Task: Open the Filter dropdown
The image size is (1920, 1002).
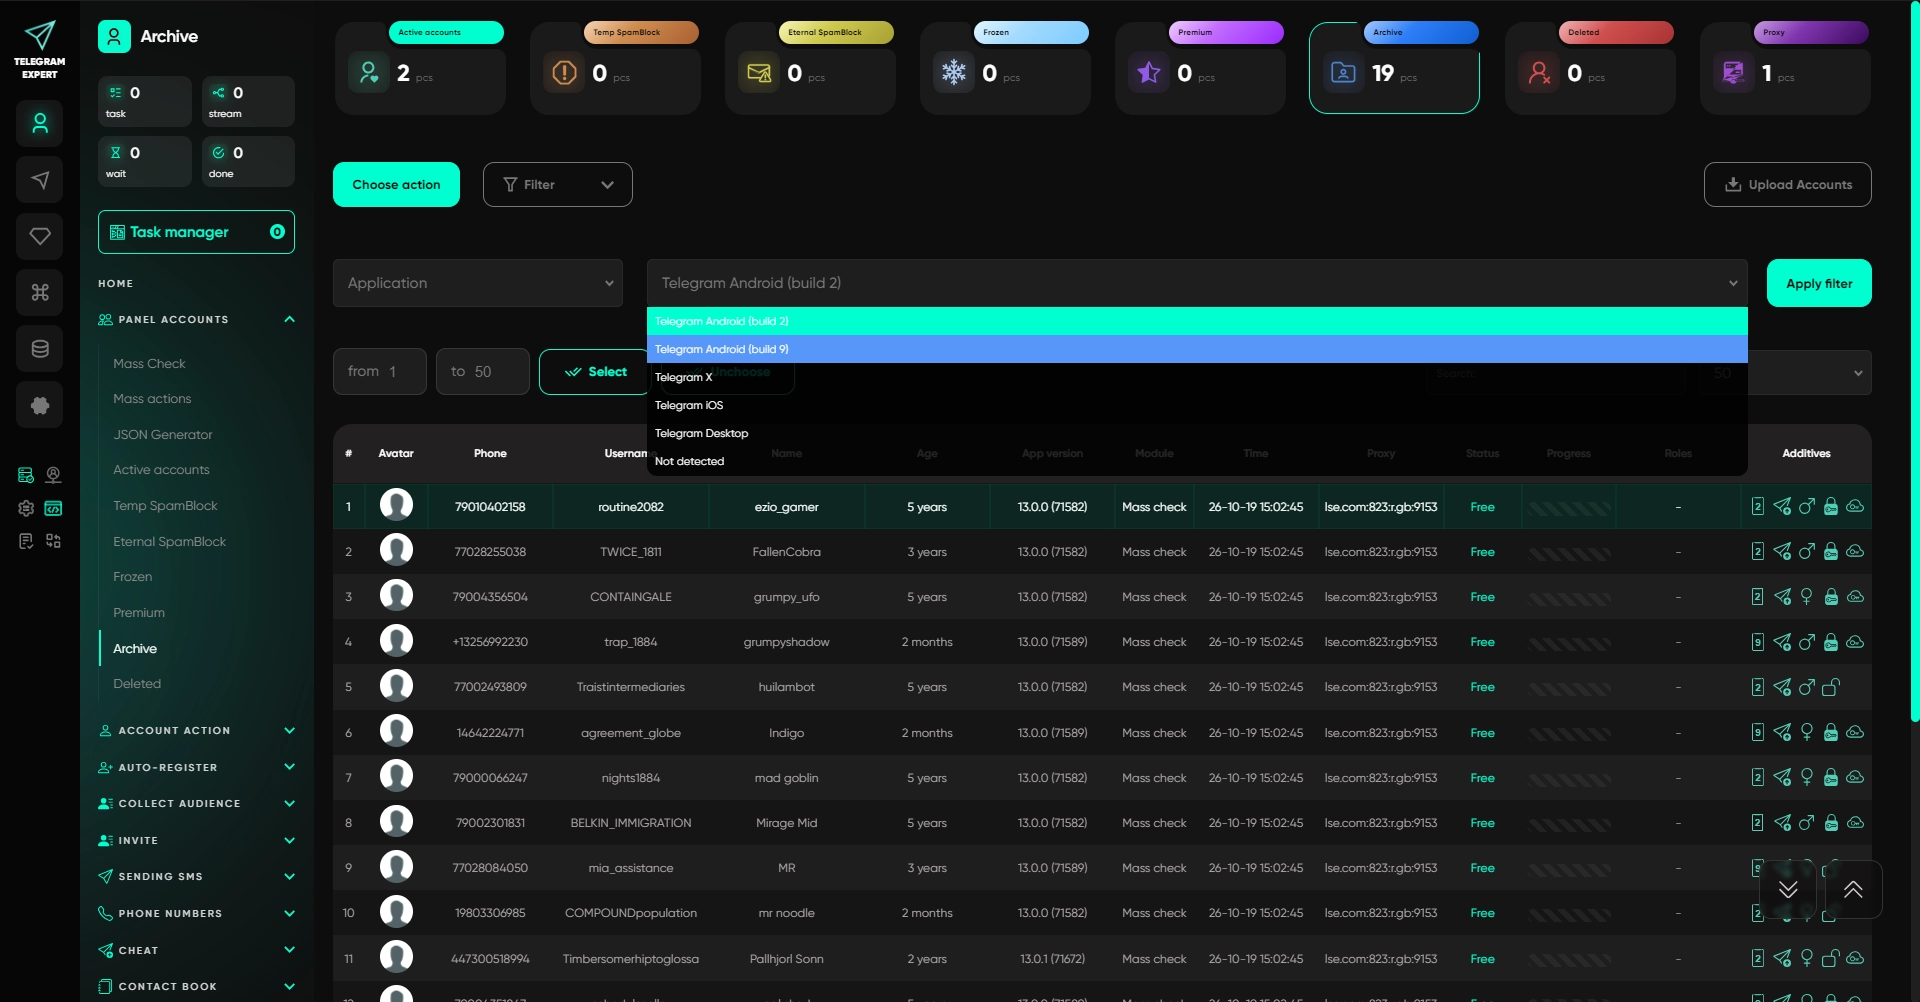Action: pos(558,185)
